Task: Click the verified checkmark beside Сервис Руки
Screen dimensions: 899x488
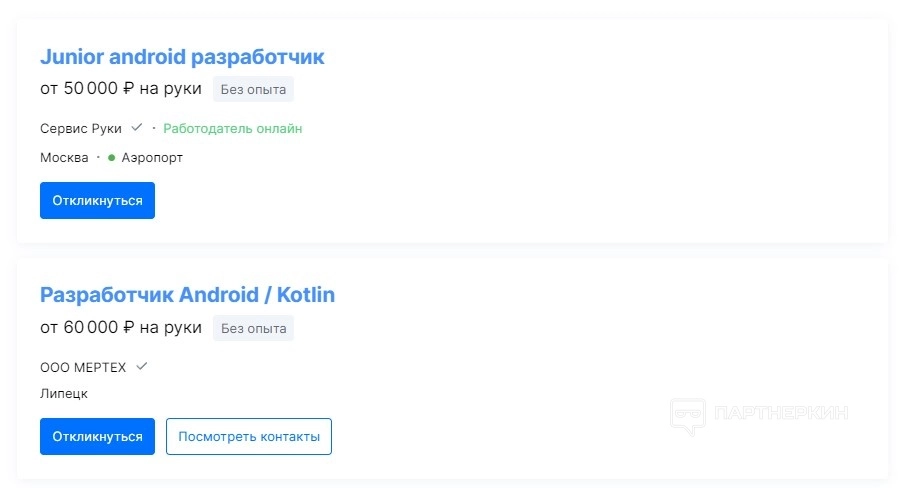Action: coord(137,128)
